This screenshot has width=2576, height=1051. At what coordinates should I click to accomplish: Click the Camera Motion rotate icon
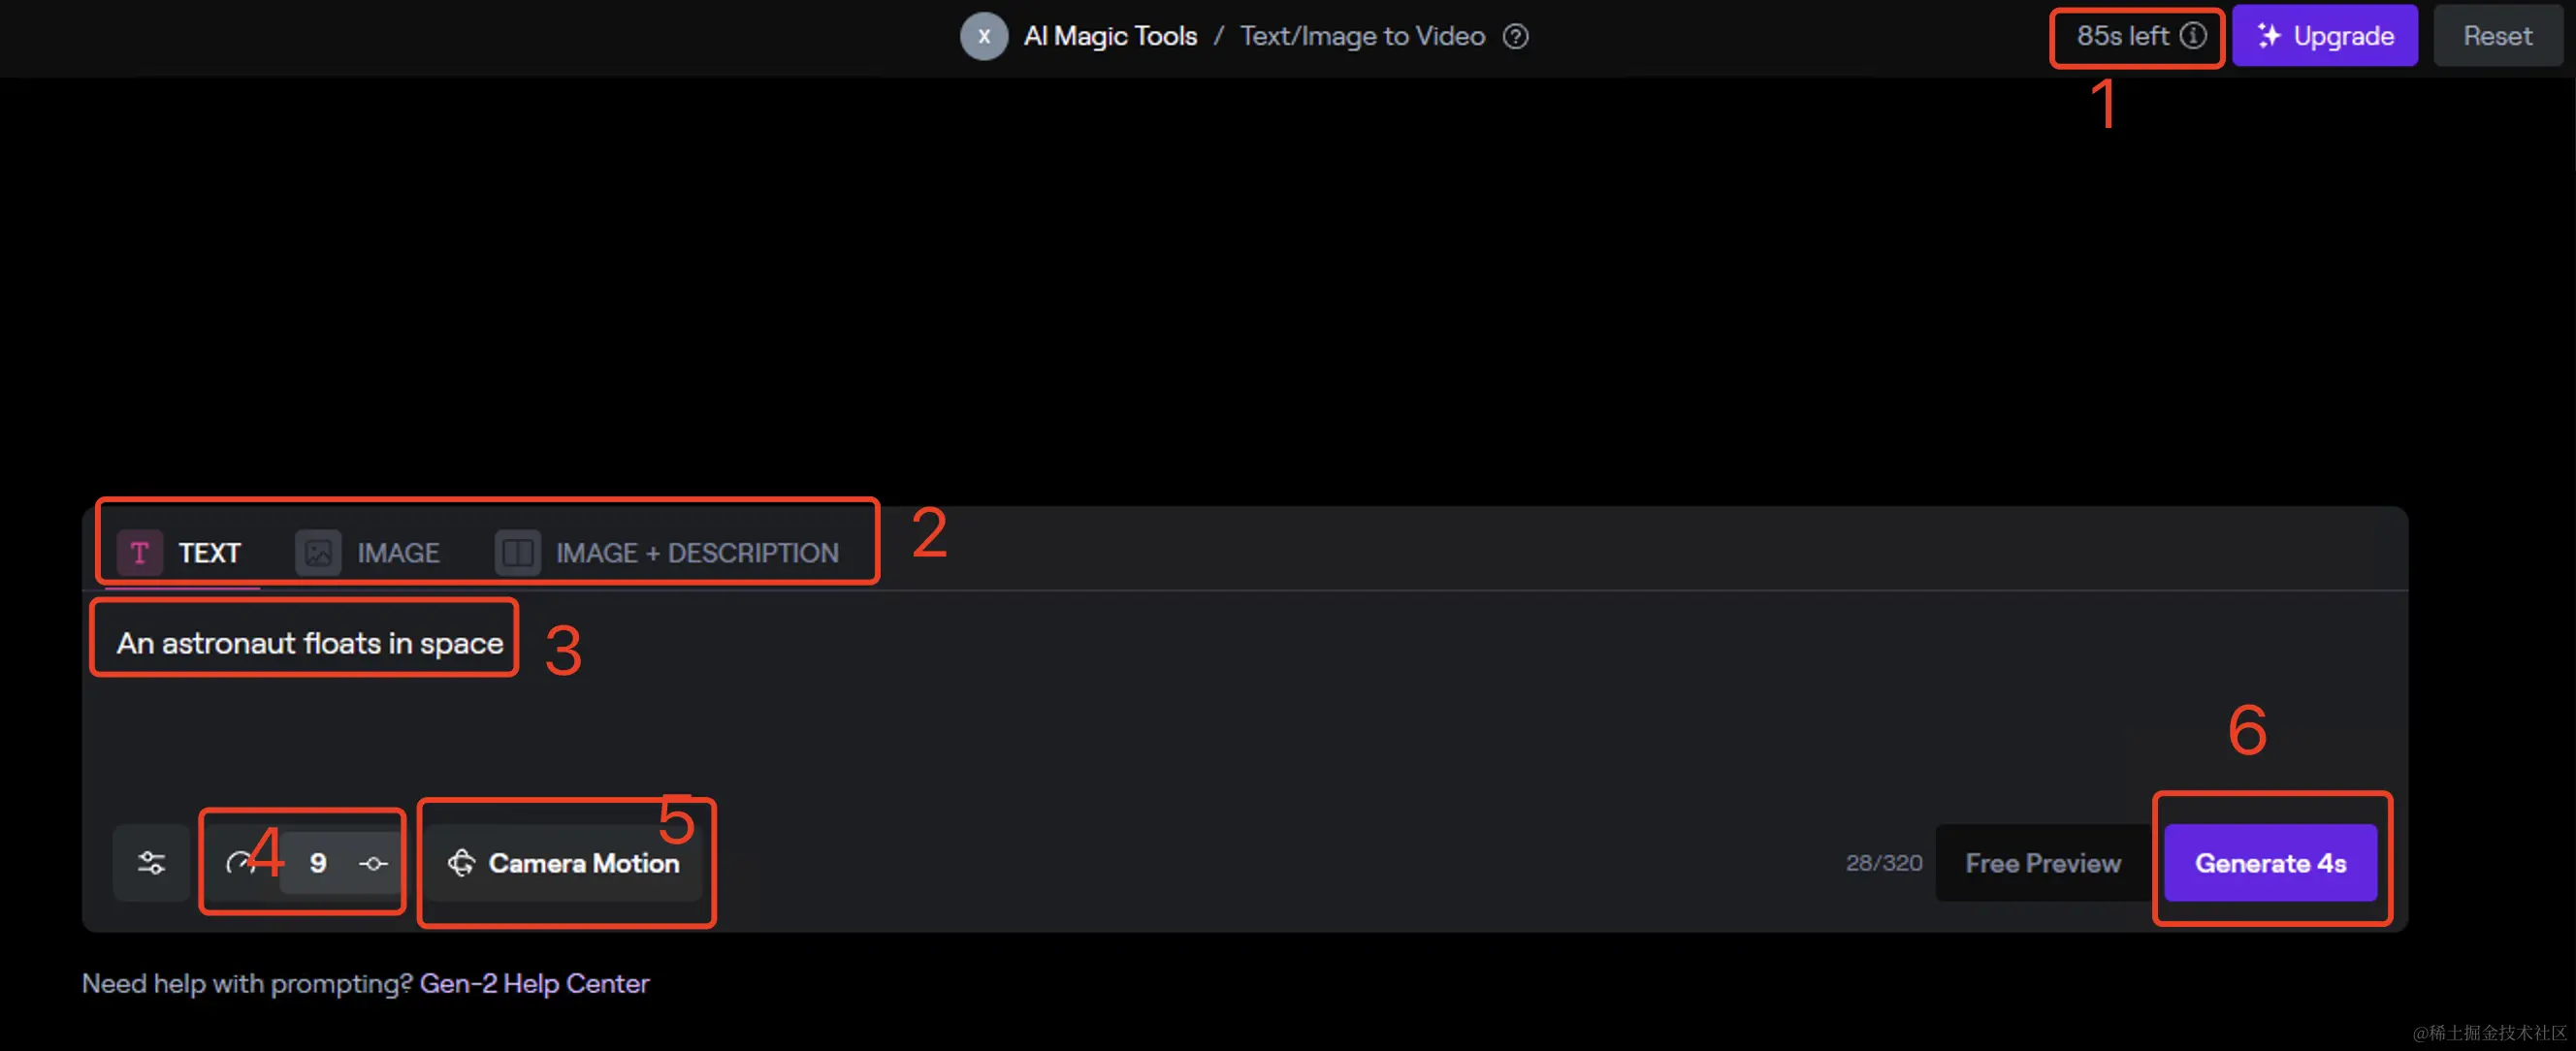(x=461, y=863)
